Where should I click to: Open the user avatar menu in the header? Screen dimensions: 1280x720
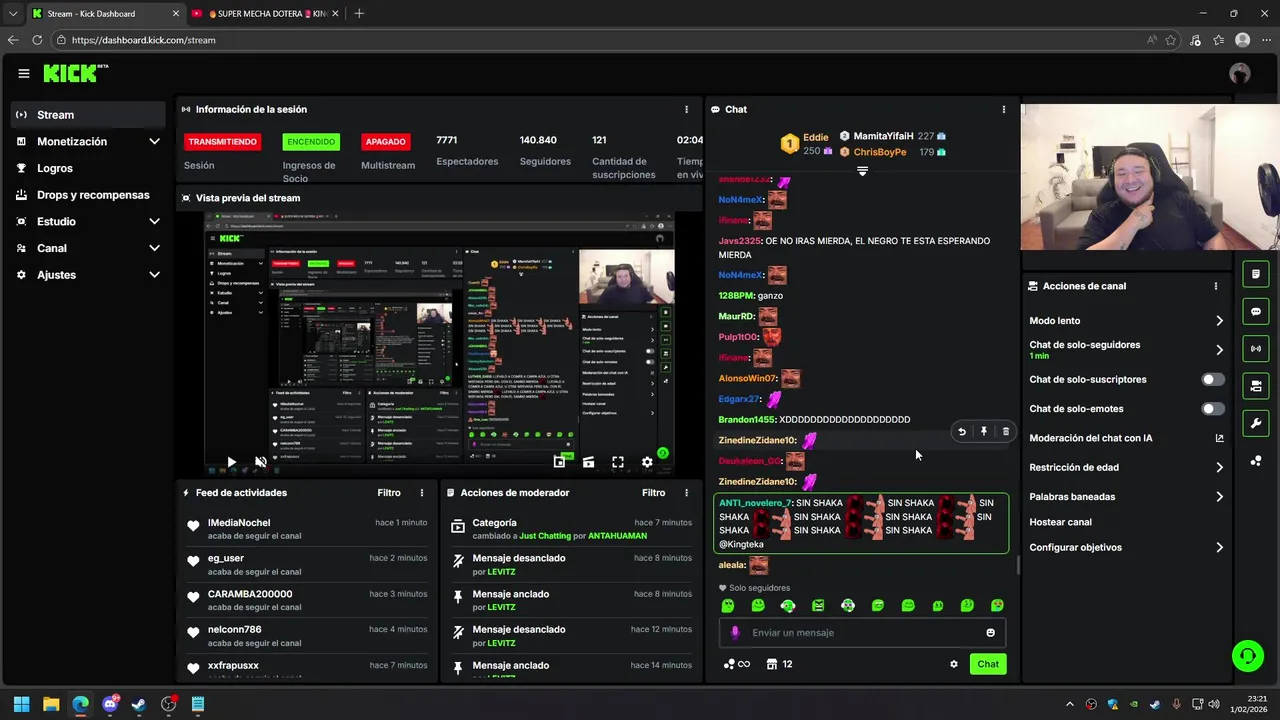[x=1240, y=73]
